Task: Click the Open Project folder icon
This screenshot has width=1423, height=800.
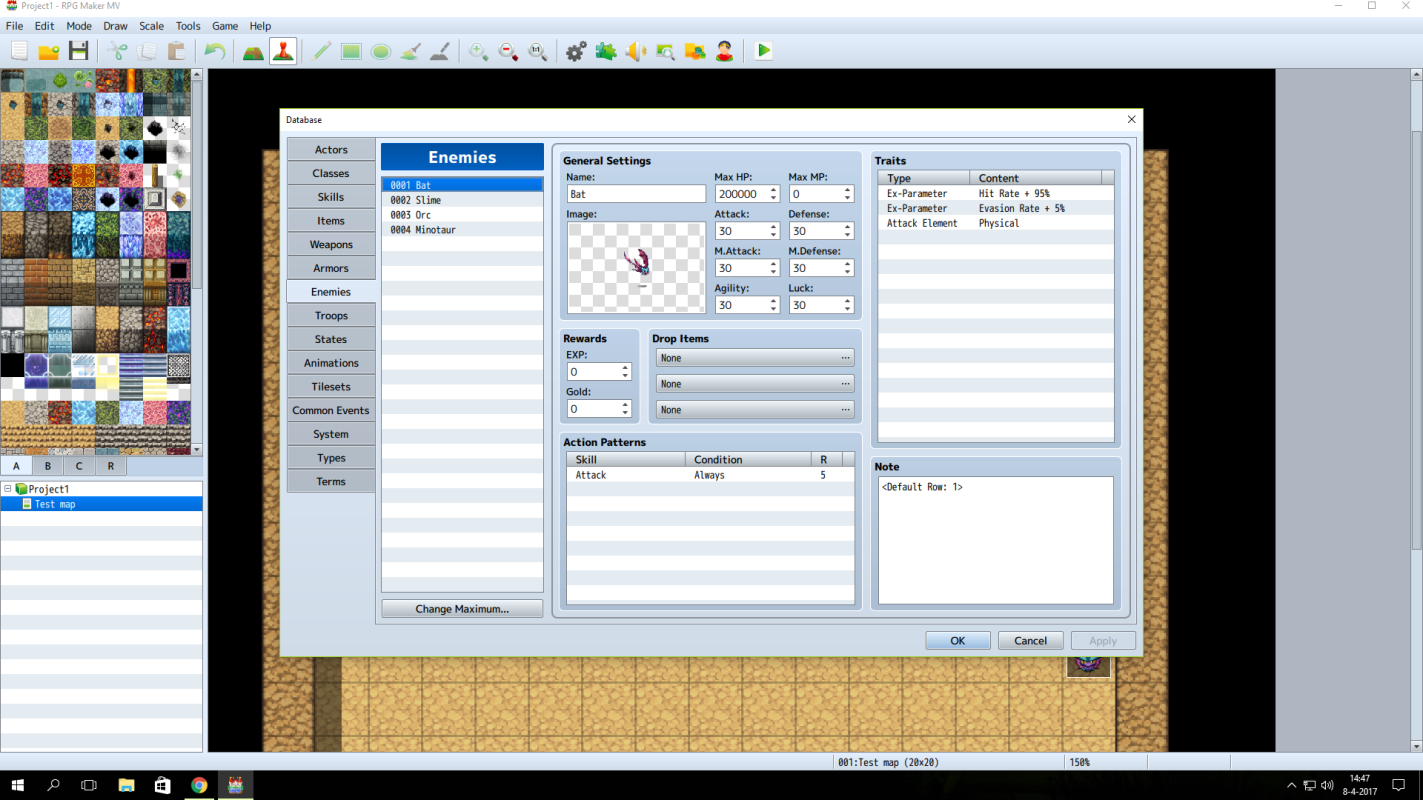Action: point(49,51)
